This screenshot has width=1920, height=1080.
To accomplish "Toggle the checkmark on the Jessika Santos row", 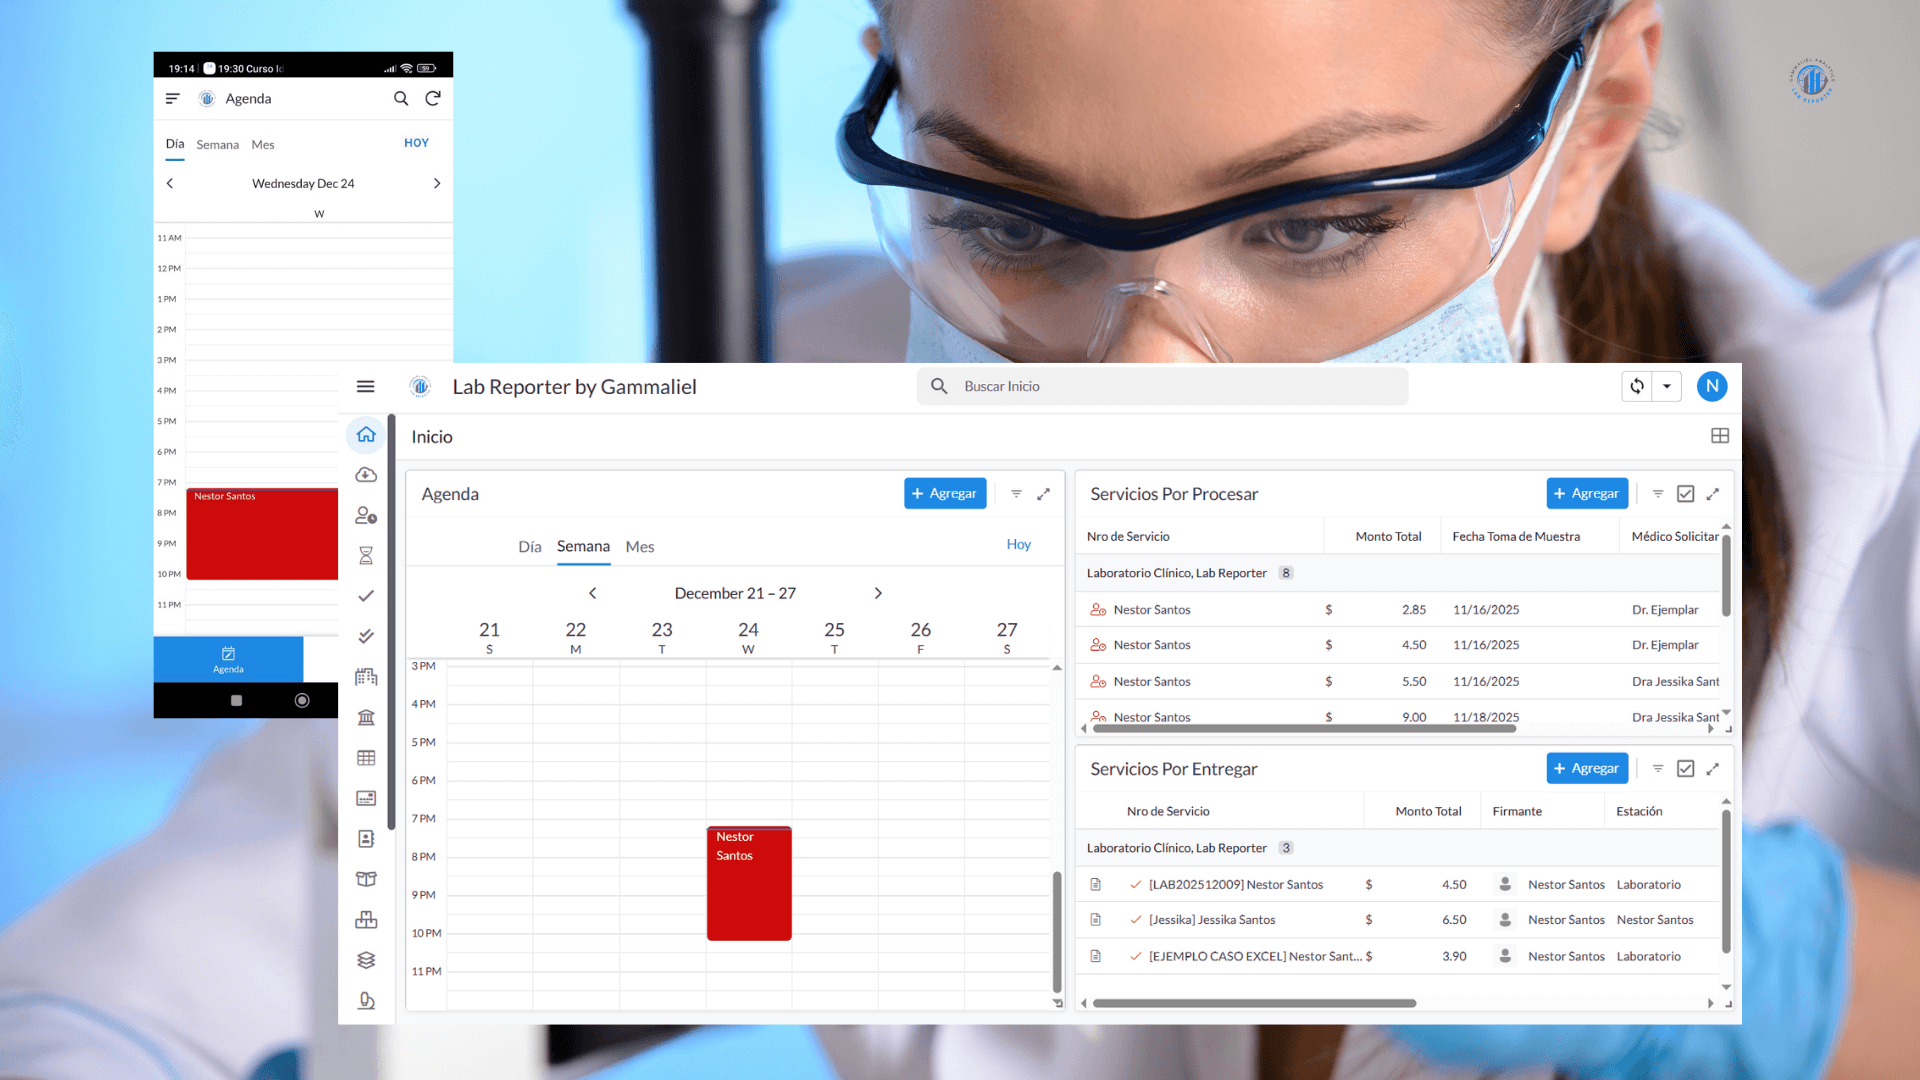I will [x=1135, y=920].
